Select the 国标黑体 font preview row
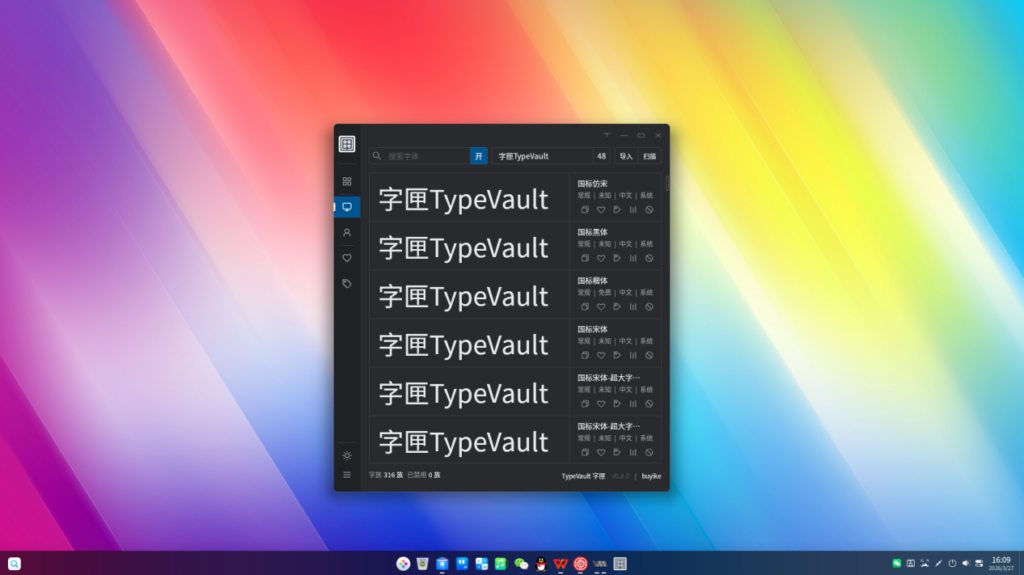The height and width of the screenshot is (575, 1024). [469, 246]
